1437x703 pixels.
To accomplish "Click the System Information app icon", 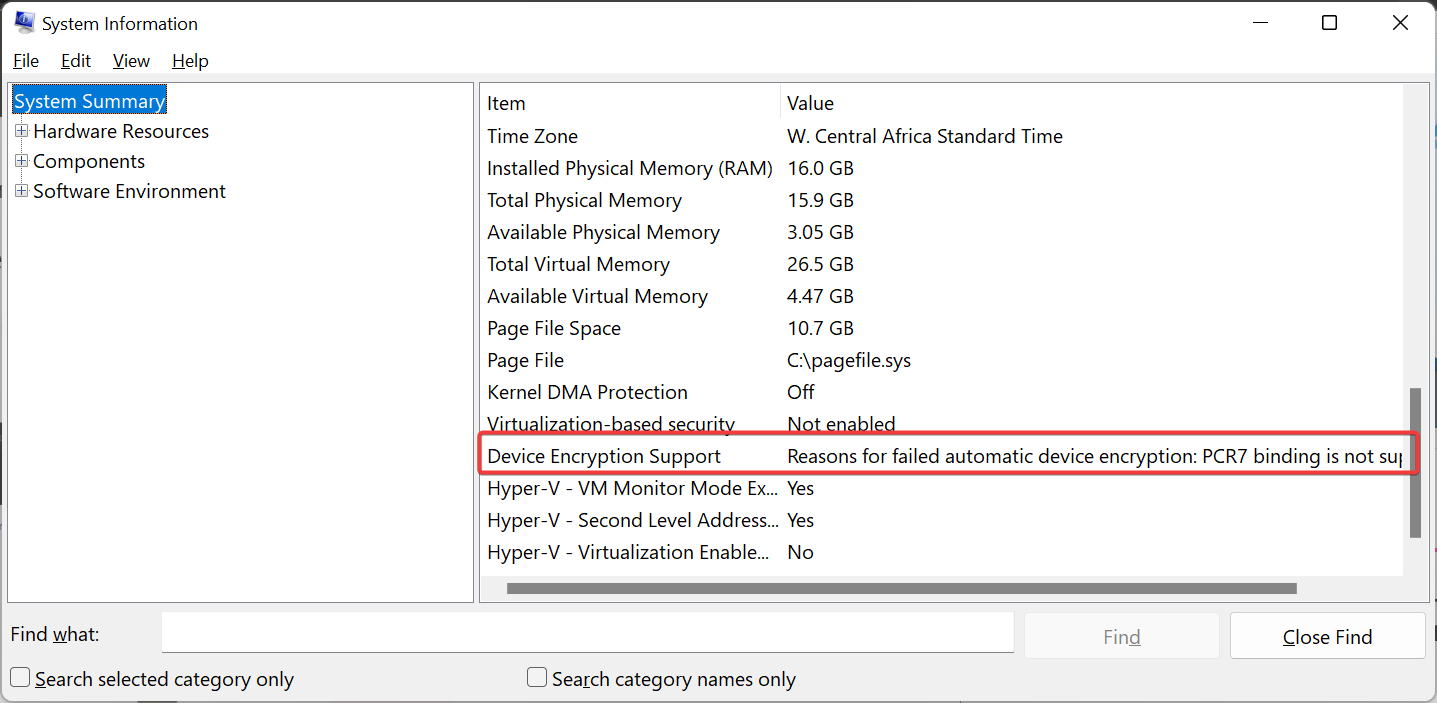I will [24, 22].
